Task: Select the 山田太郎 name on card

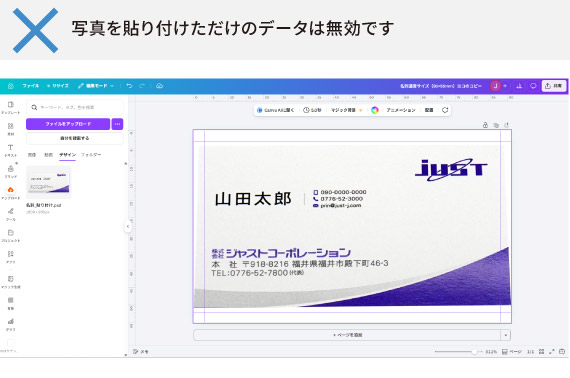Action: 253,199
